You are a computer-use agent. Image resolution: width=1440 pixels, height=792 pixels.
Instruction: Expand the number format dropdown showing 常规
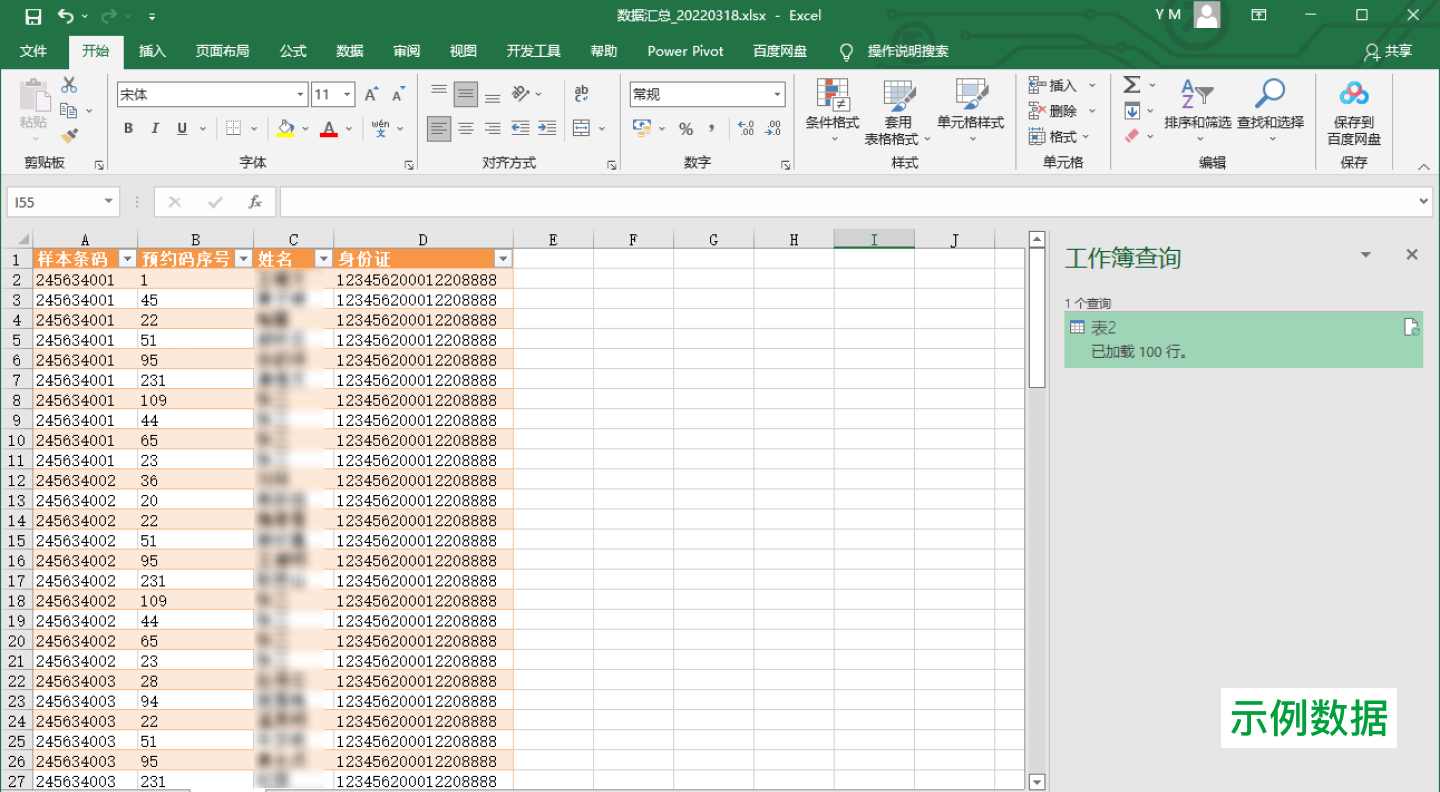pos(777,95)
